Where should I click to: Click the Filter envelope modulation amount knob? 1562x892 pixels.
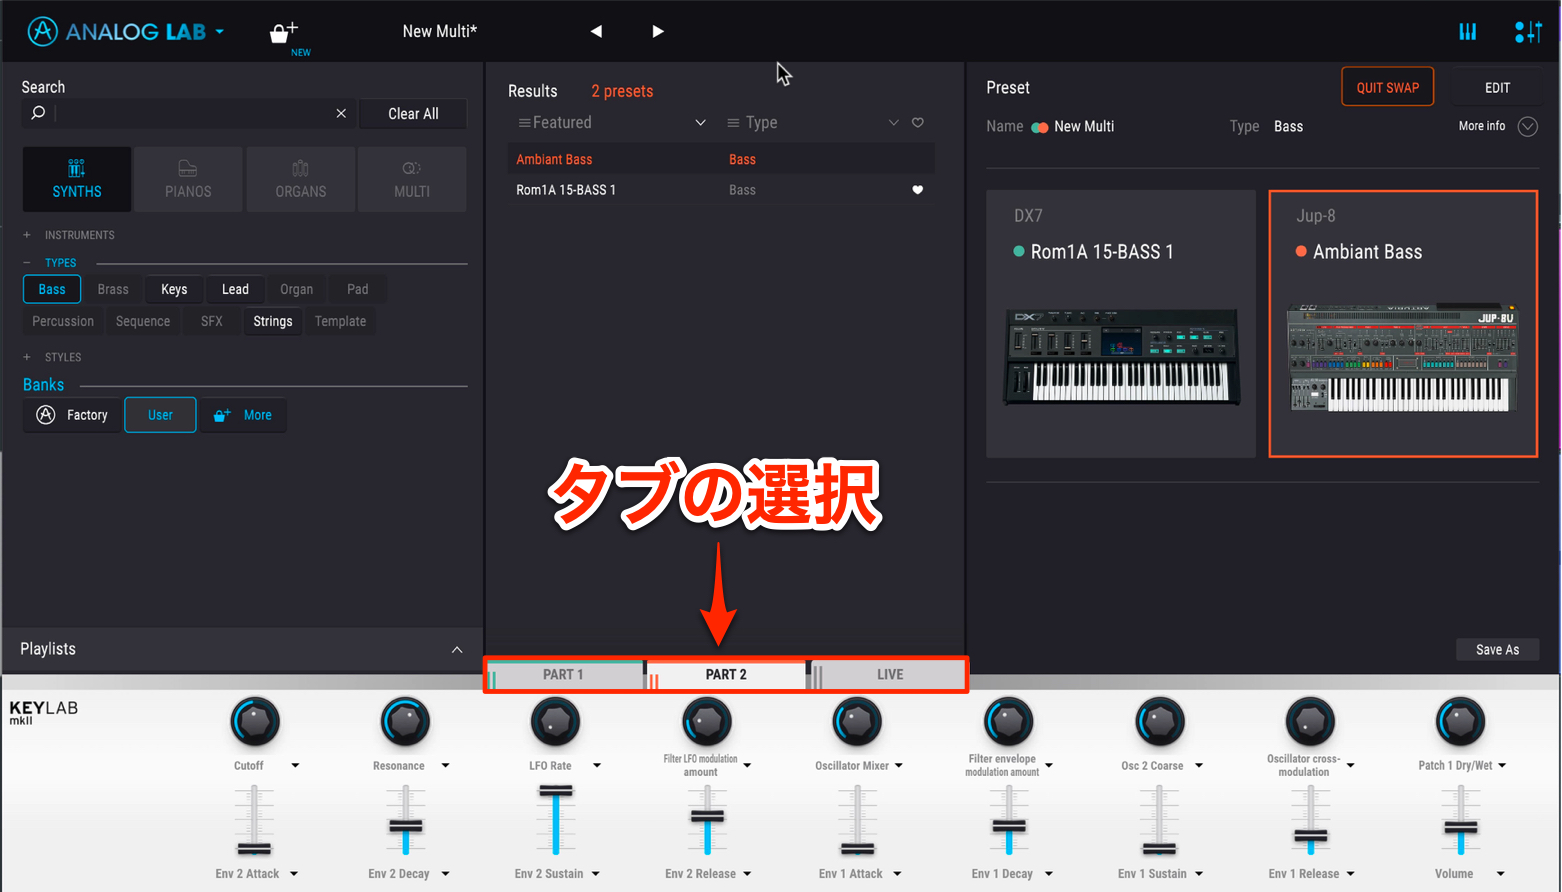(x=1008, y=721)
